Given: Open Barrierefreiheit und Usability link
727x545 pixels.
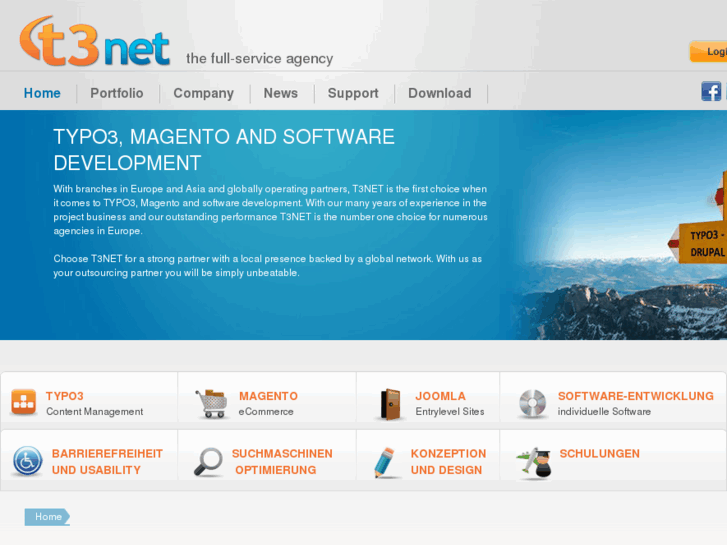Looking at the screenshot, I should click(107, 462).
